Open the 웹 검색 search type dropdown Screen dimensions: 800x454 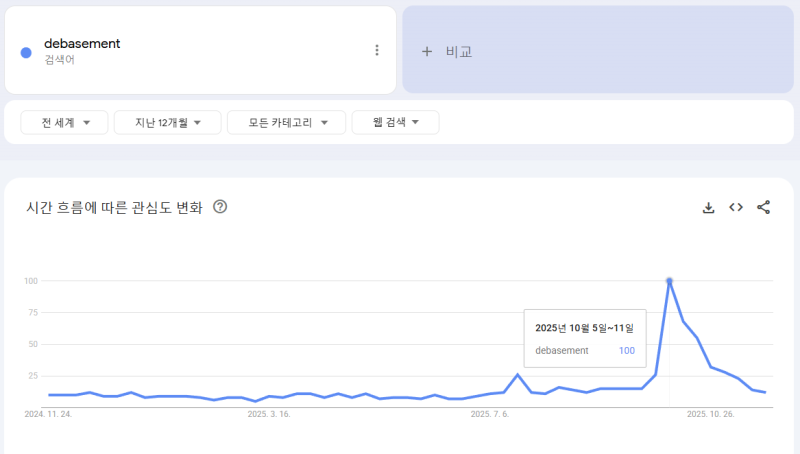coord(395,123)
